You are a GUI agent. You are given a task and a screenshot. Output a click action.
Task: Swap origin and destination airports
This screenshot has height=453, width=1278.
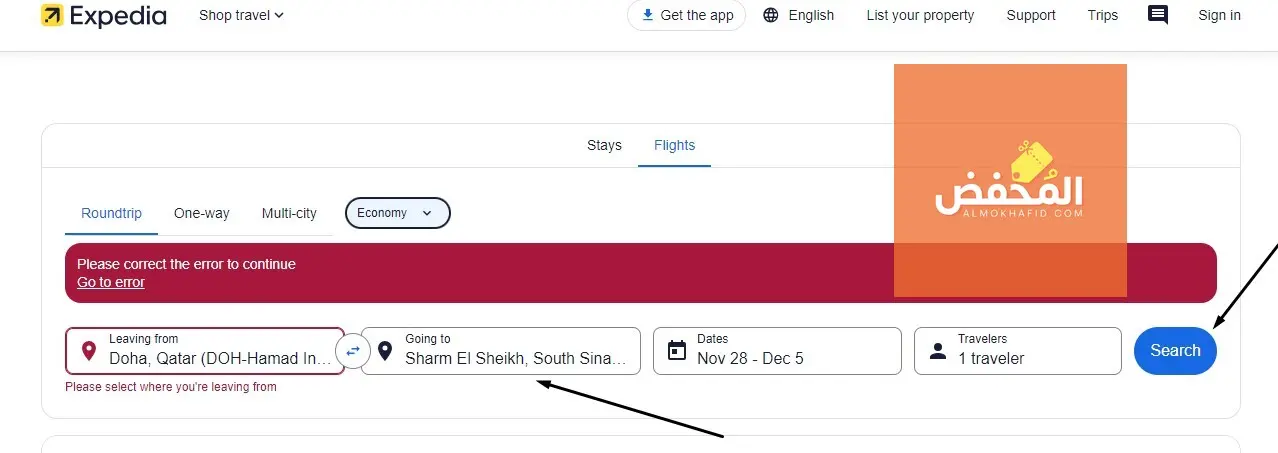(x=353, y=351)
